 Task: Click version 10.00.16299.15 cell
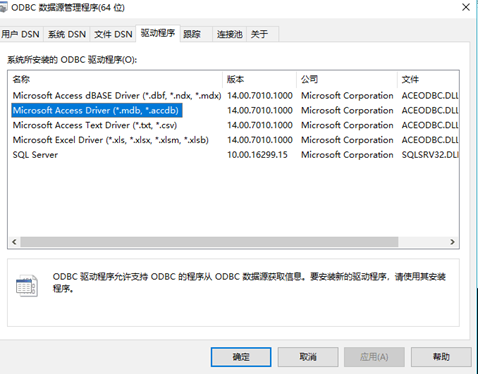click(x=257, y=155)
